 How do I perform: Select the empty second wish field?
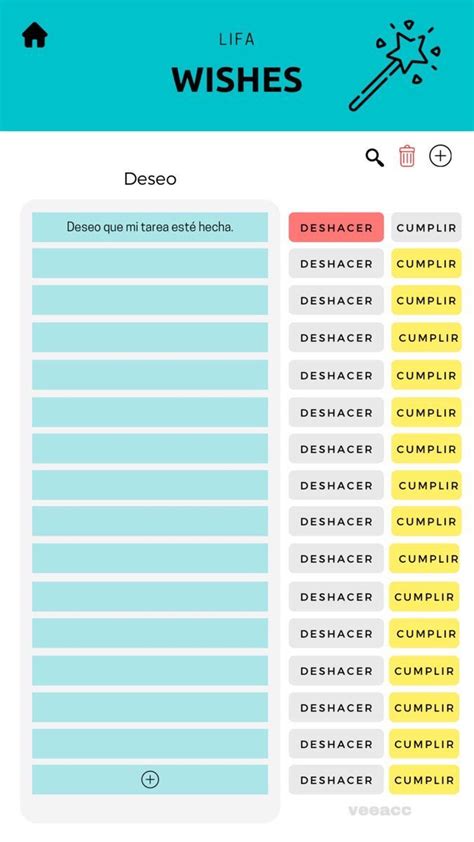tap(150, 263)
